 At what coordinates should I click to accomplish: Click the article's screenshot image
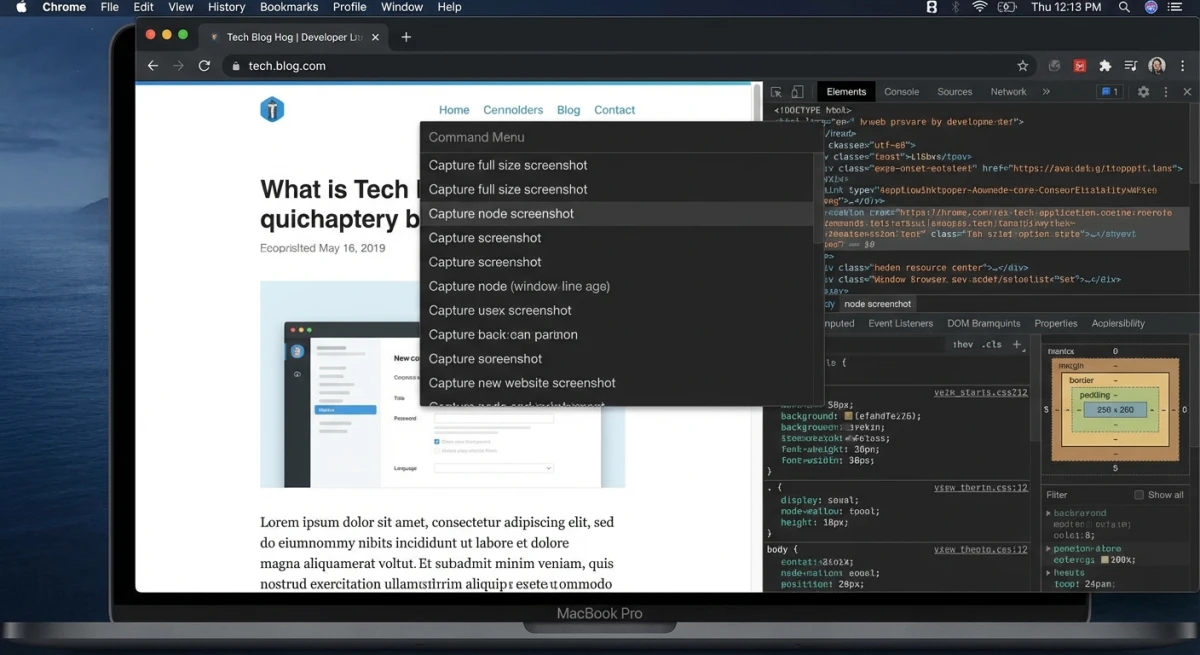point(442,384)
